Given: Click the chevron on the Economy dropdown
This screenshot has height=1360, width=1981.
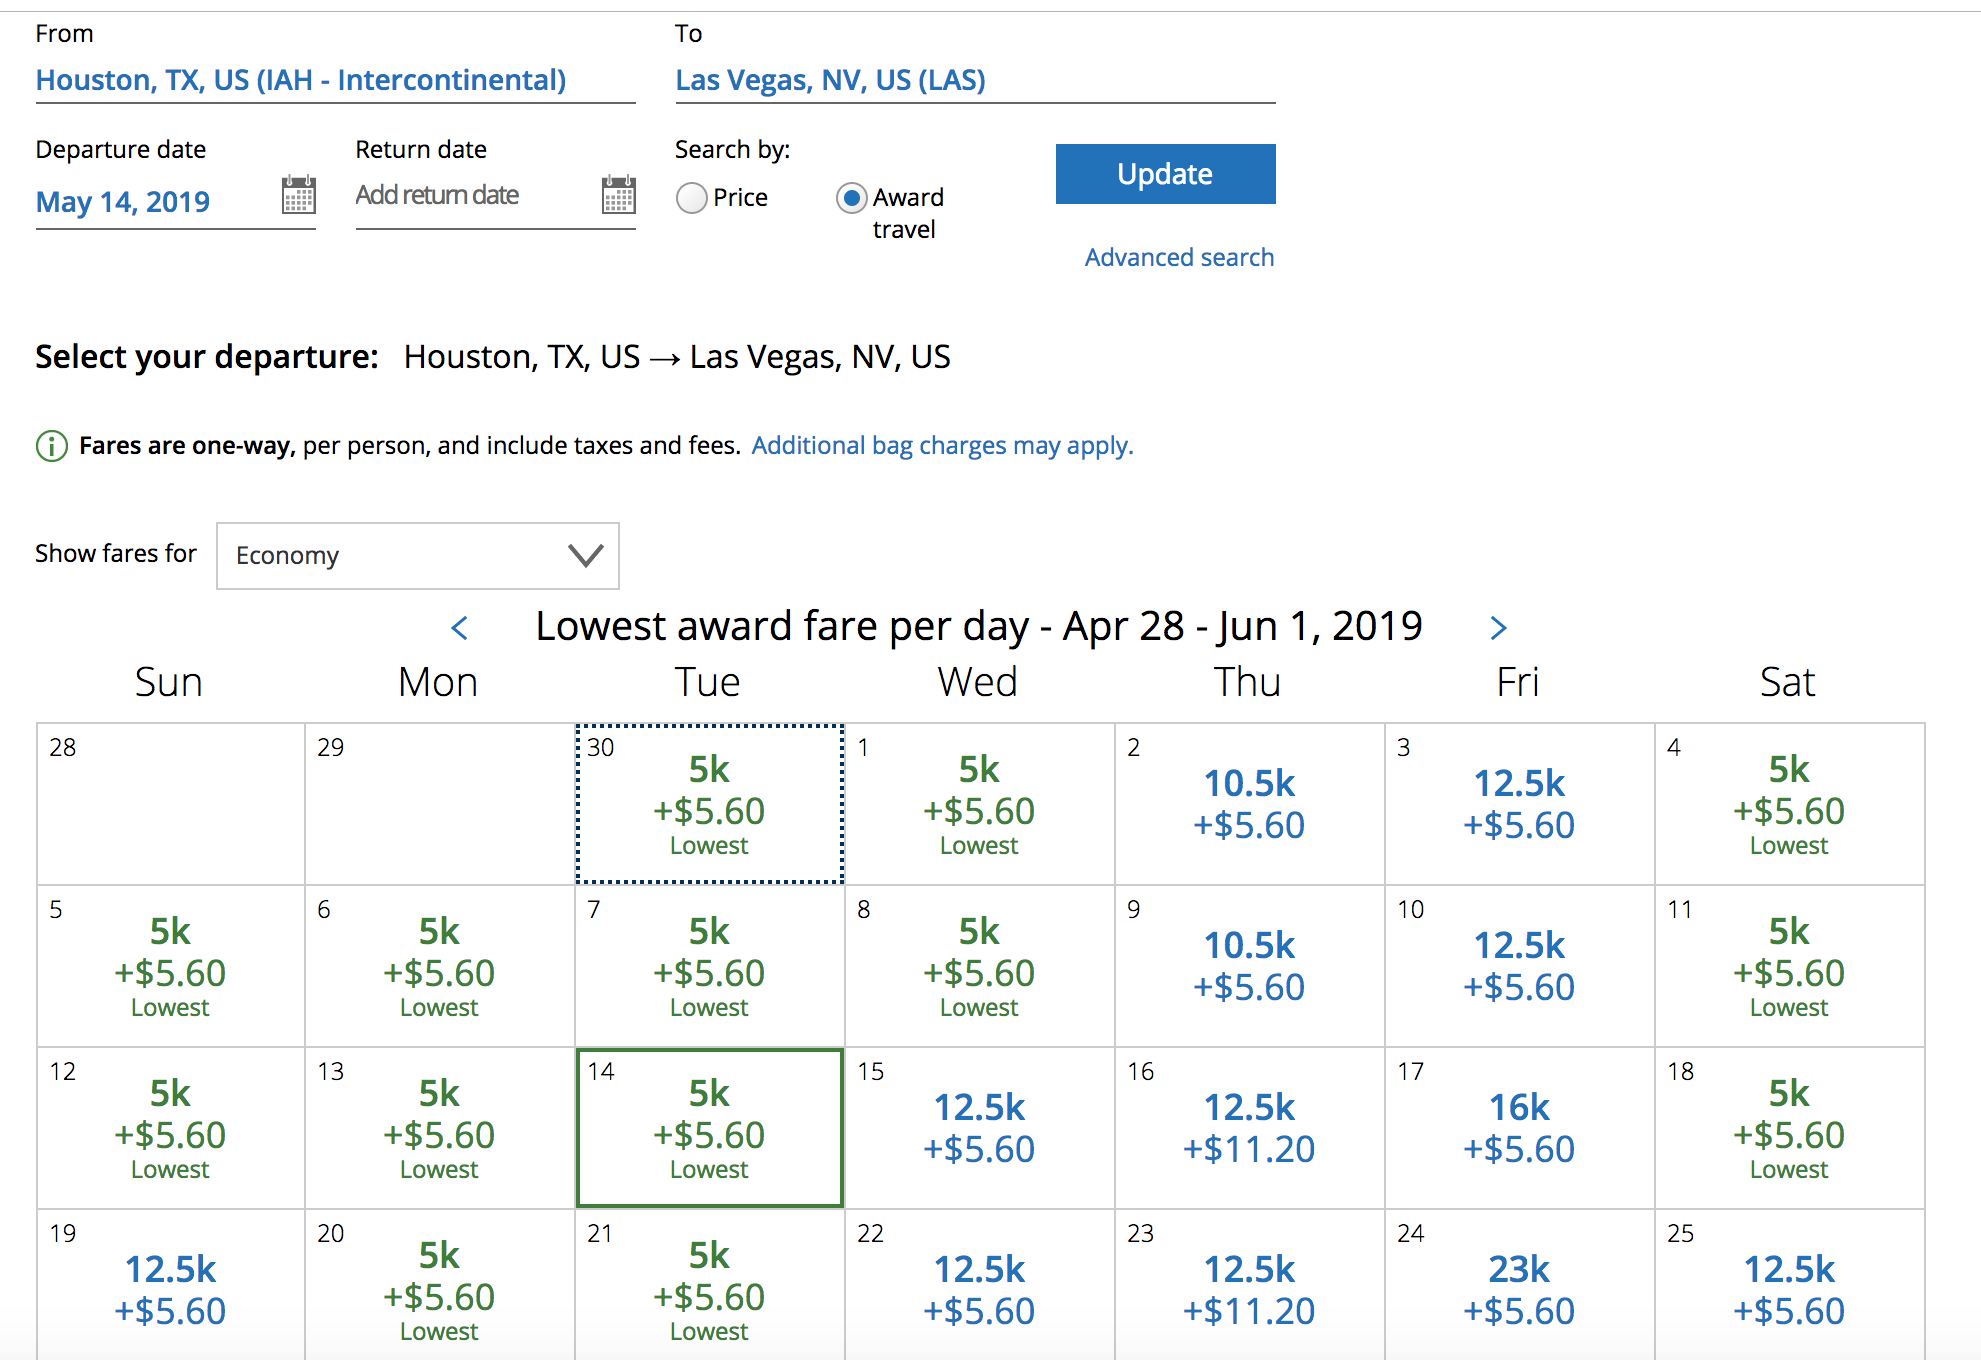Looking at the screenshot, I should pyautogui.click(x=584, y=555).
